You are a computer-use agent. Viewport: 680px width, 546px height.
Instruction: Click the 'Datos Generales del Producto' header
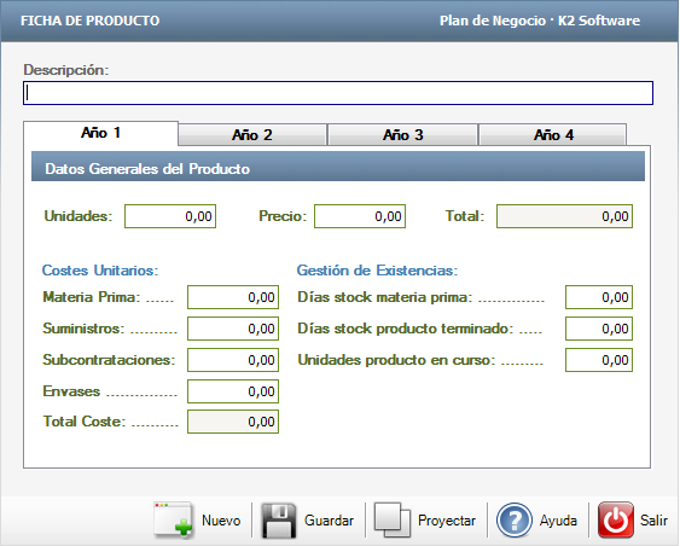click(338, 167)
